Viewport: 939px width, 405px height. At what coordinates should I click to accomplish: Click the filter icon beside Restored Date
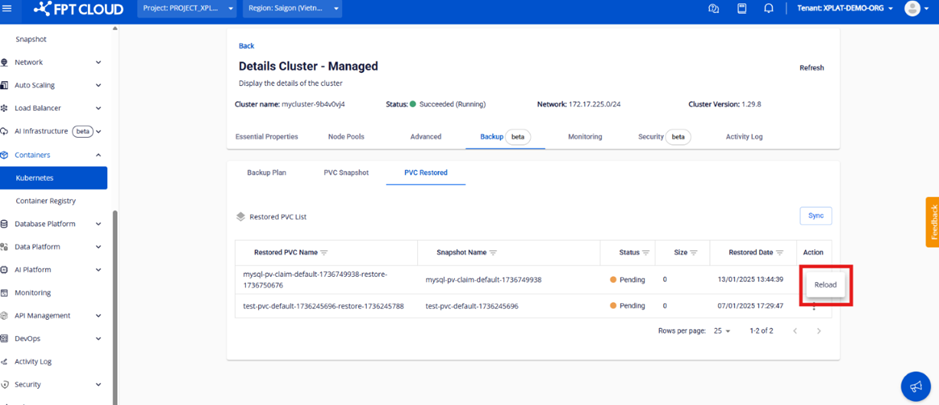[778, 253]
